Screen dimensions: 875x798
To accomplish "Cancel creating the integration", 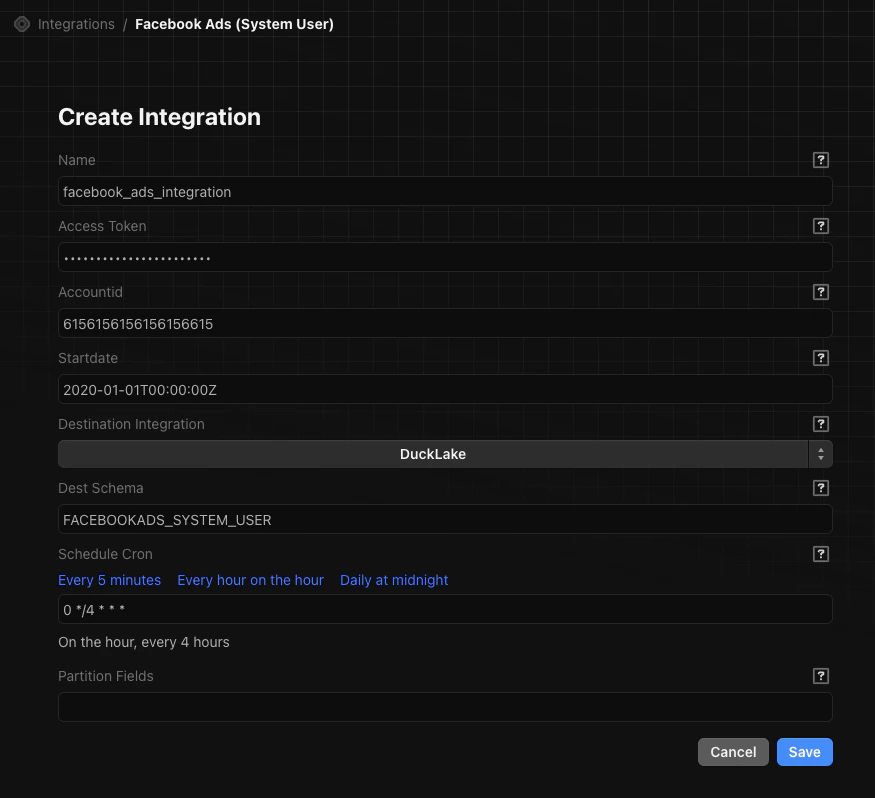I will pos(733,752).
